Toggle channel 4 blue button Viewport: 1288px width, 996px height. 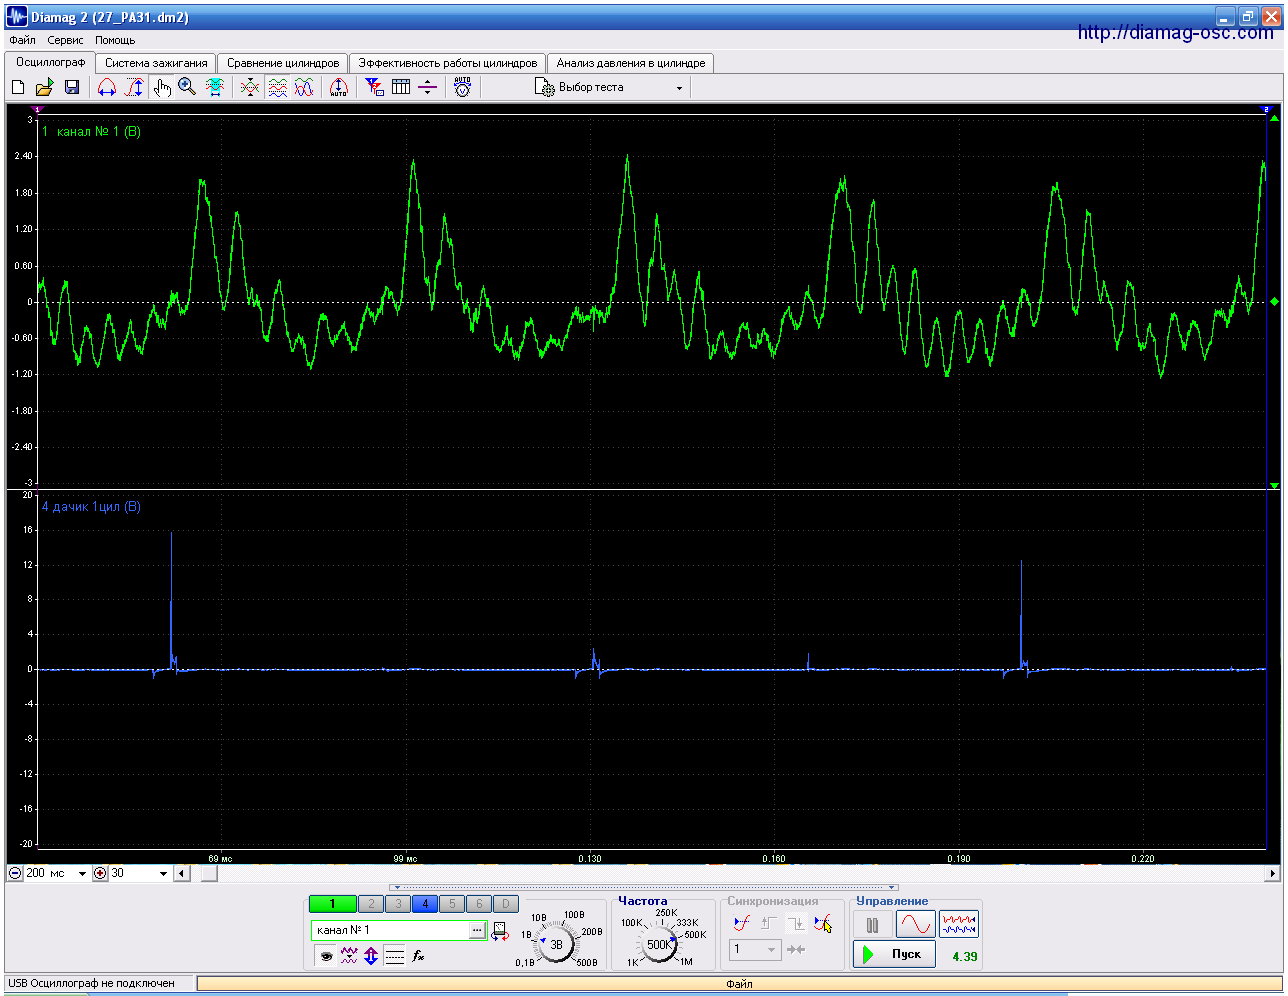(x=425, y=904)
